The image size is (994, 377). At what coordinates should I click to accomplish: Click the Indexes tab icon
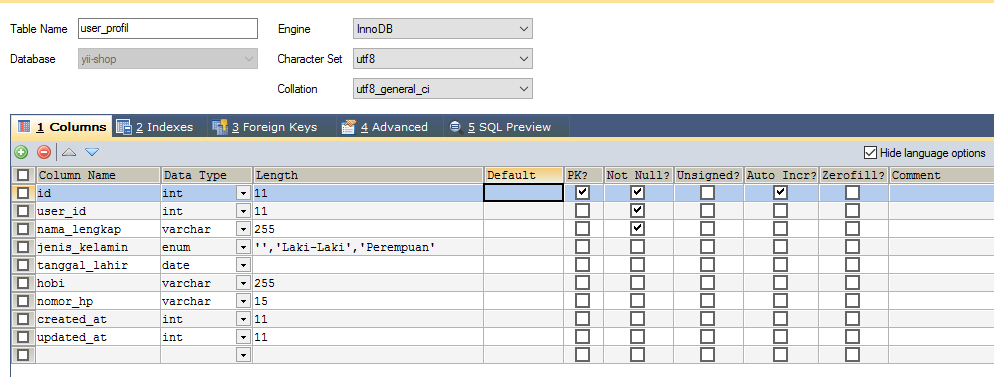coord(124,127)
